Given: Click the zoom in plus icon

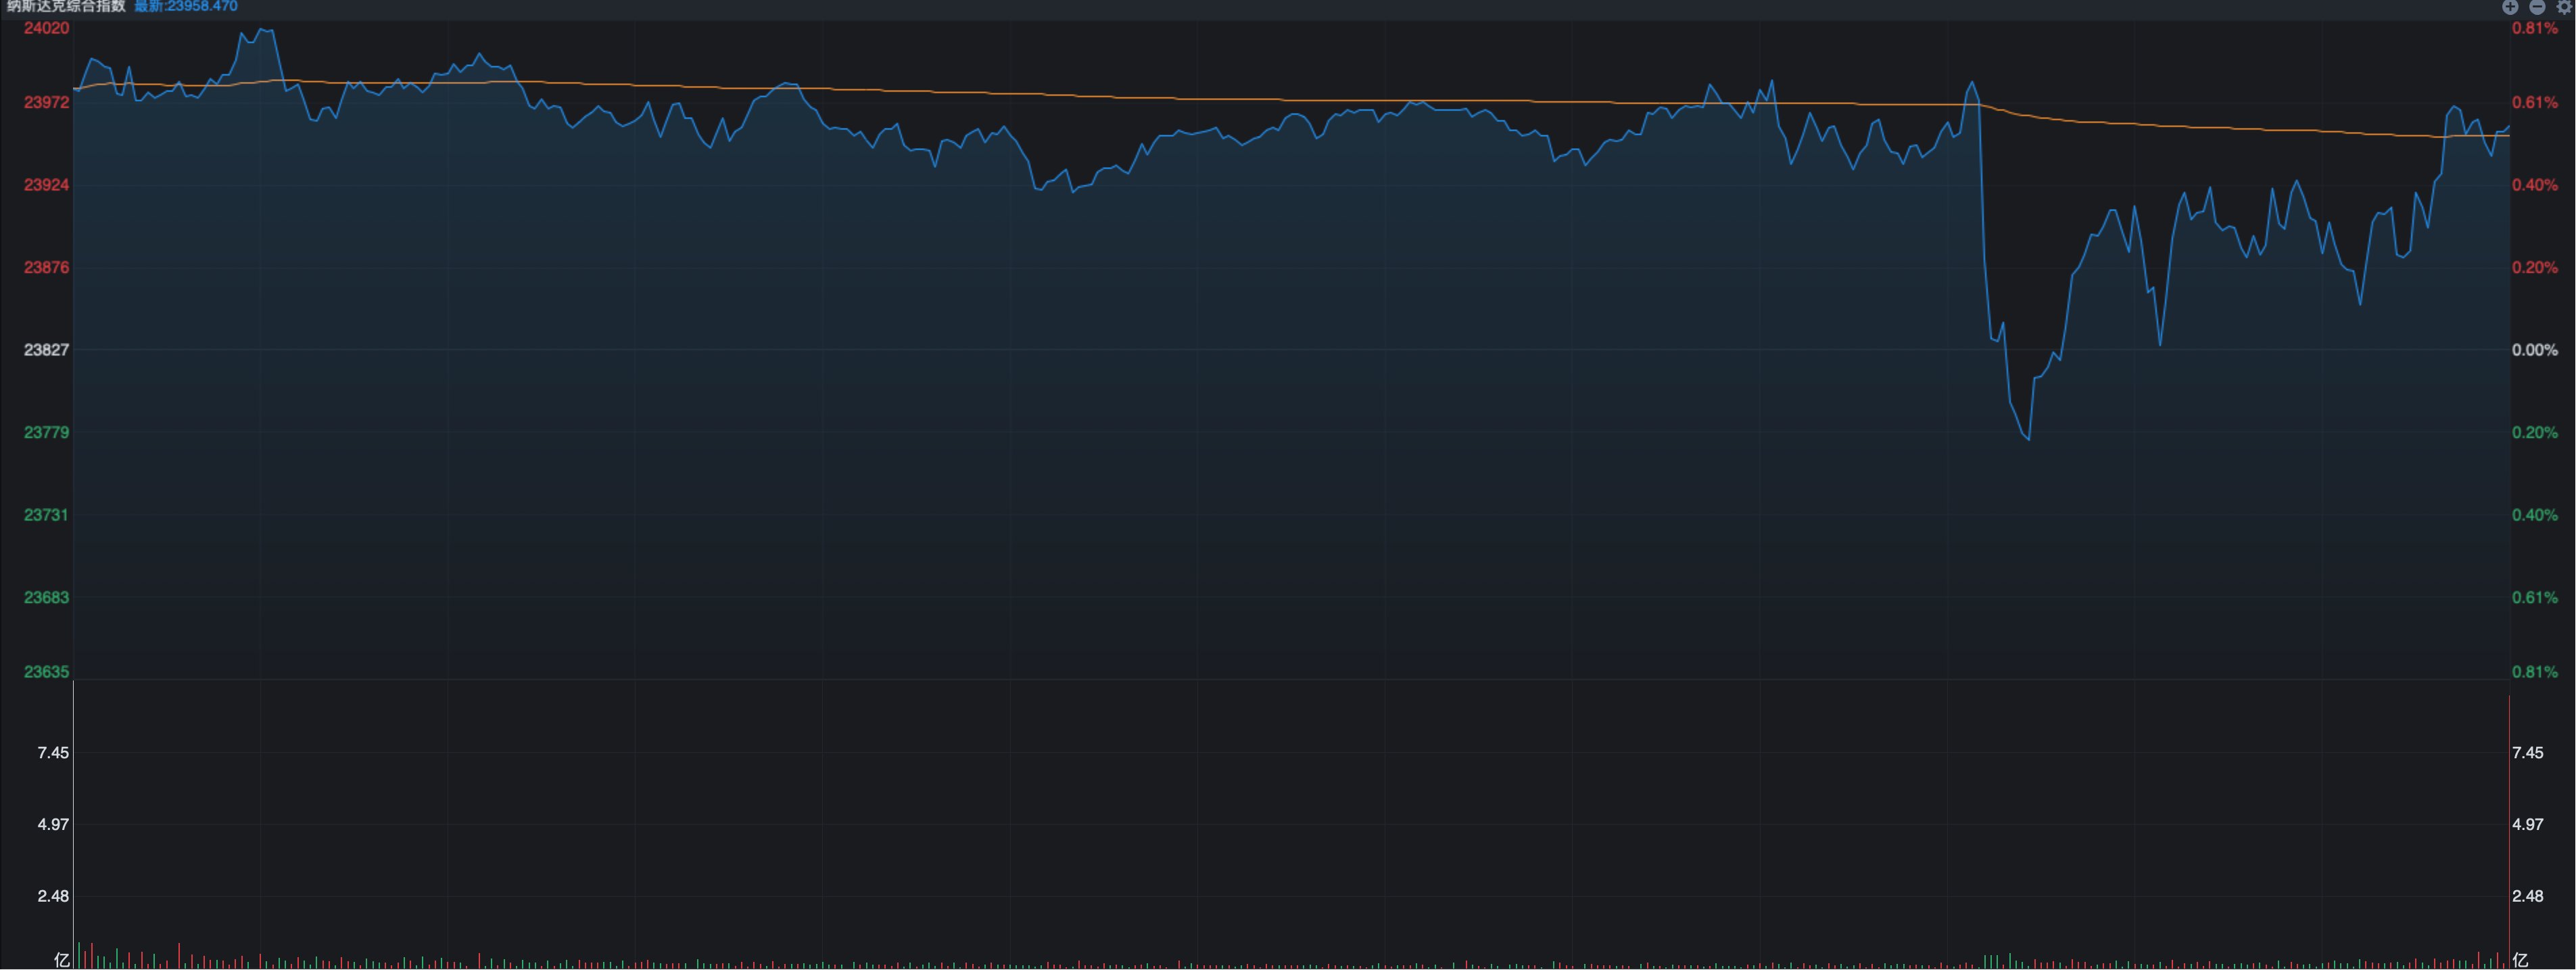Looking at the screenshot, I should (2510, 7).
